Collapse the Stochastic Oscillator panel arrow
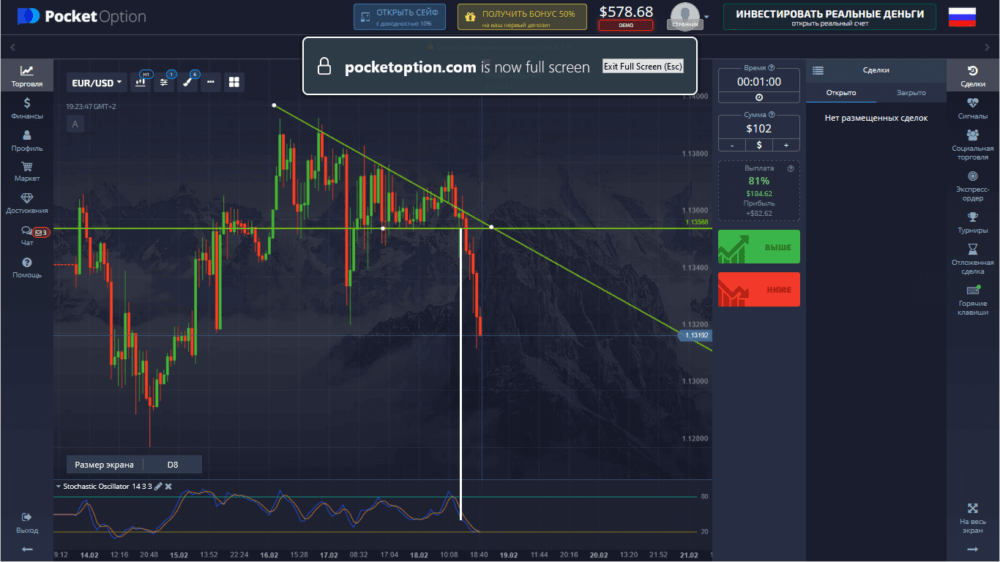 click(x=58, y=486)
